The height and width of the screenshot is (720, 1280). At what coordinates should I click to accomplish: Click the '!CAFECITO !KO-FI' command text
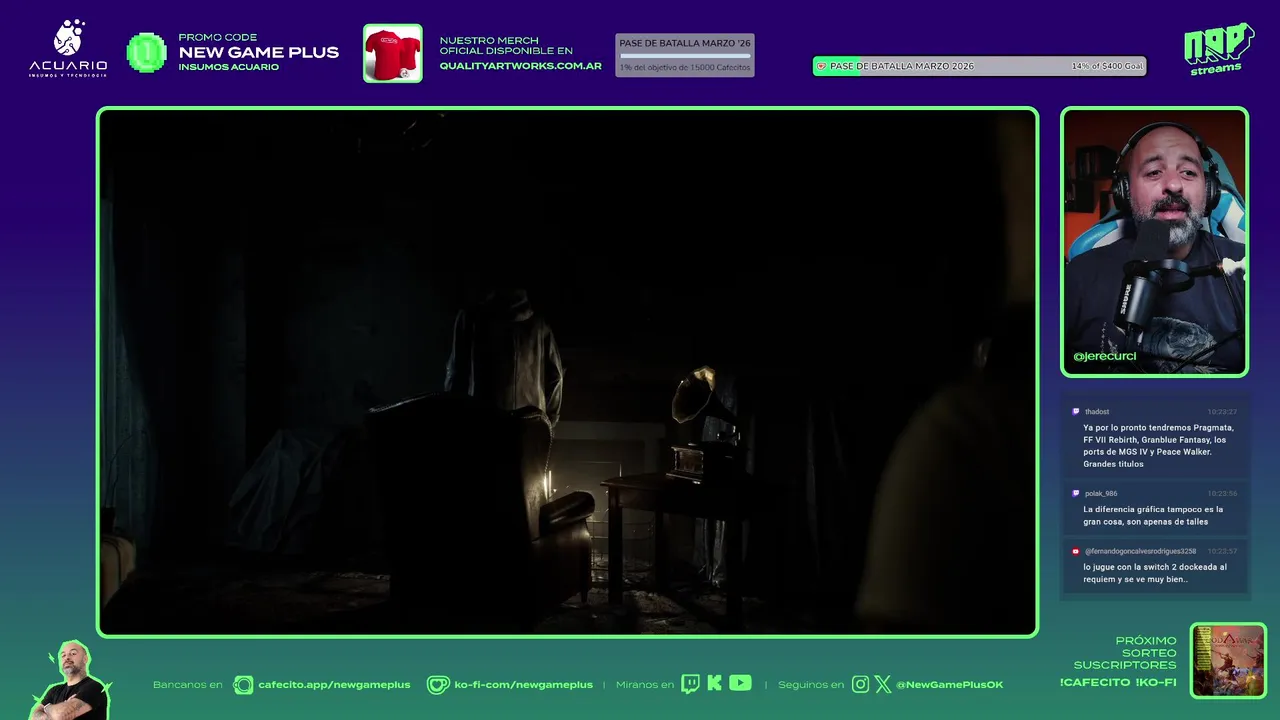pos(1118,682)
